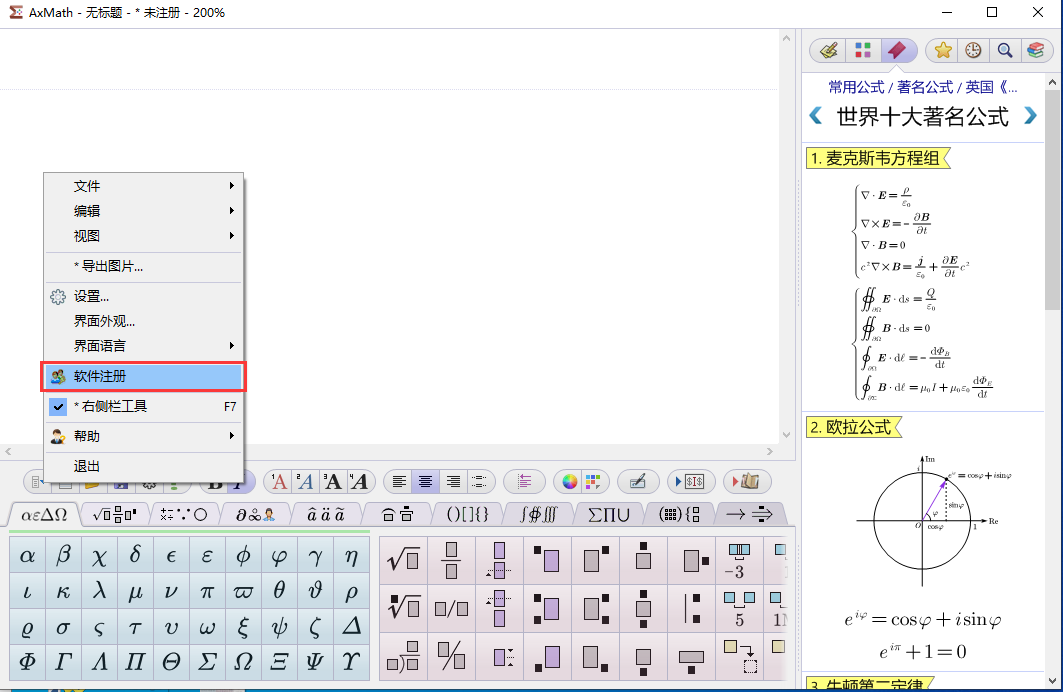Insert Greek letter beta

click(x=63, y=555)
